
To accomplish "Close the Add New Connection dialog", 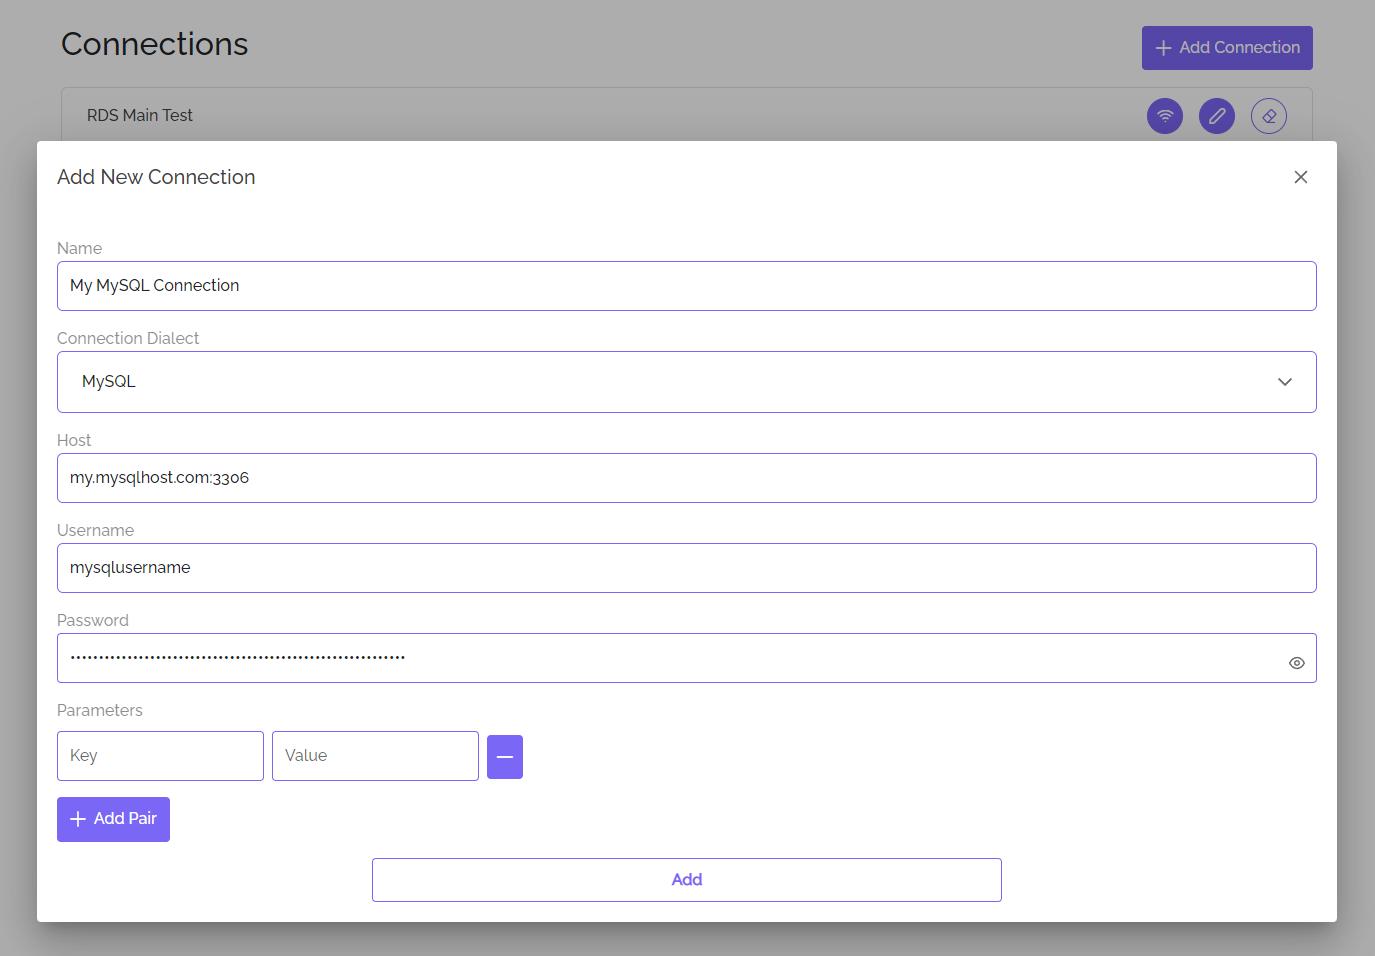I will [x=1300, y=177].
